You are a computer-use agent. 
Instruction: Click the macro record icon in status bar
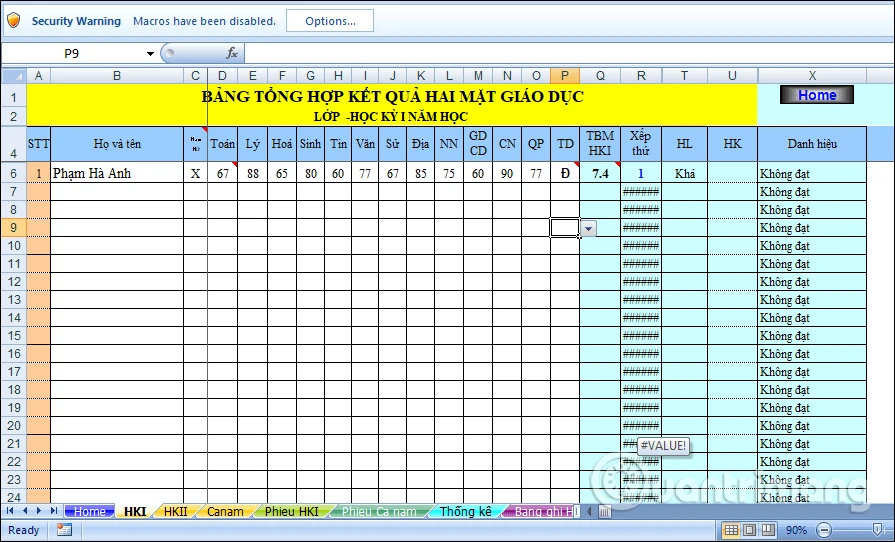tap(64, 529)
